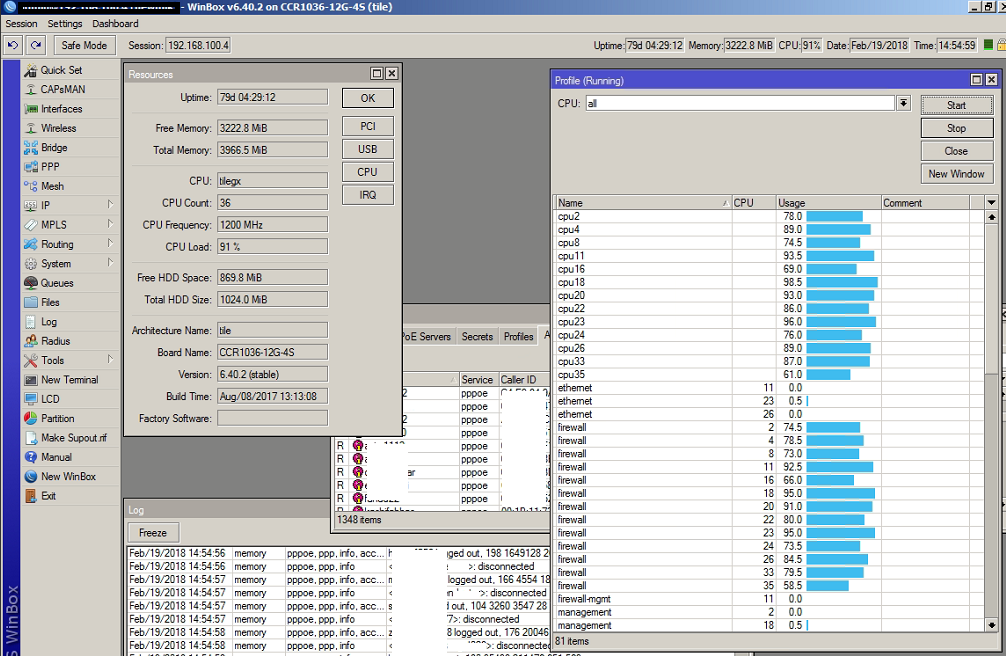The width and height of the screenshot is (1006, 656).
Task: Freeze the Log window output
Action: pos(152,533)
